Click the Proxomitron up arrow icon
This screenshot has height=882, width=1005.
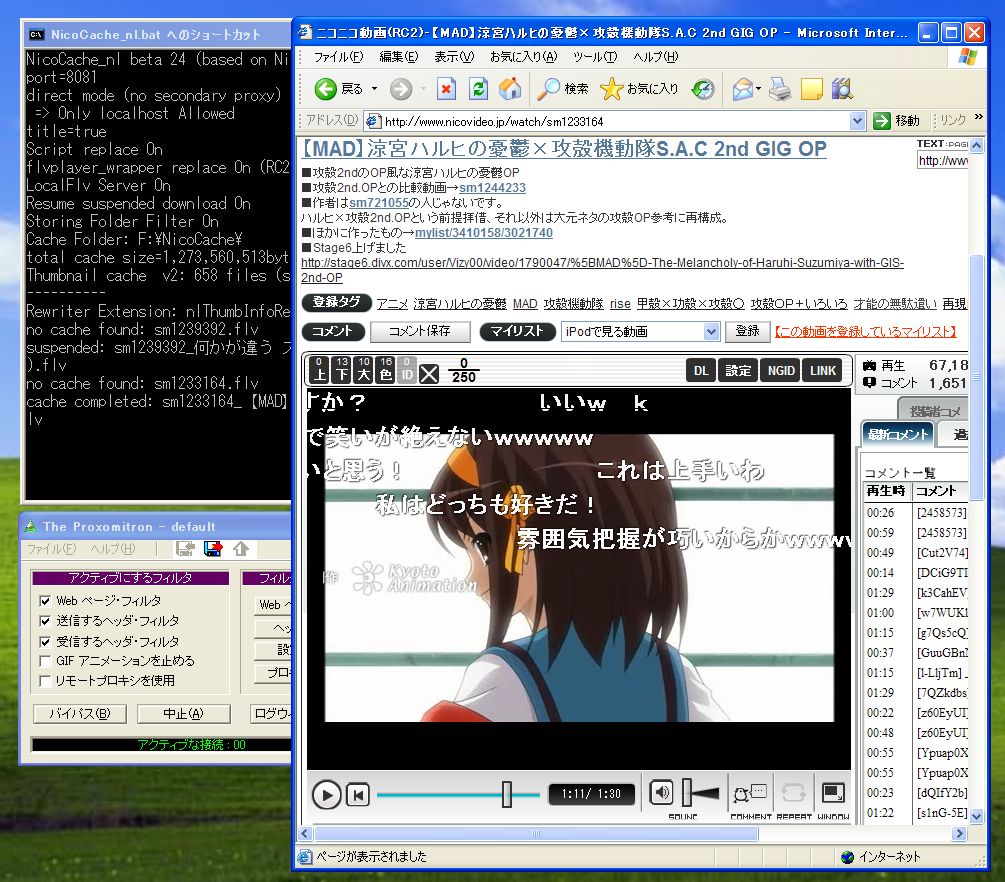[241, 549]
